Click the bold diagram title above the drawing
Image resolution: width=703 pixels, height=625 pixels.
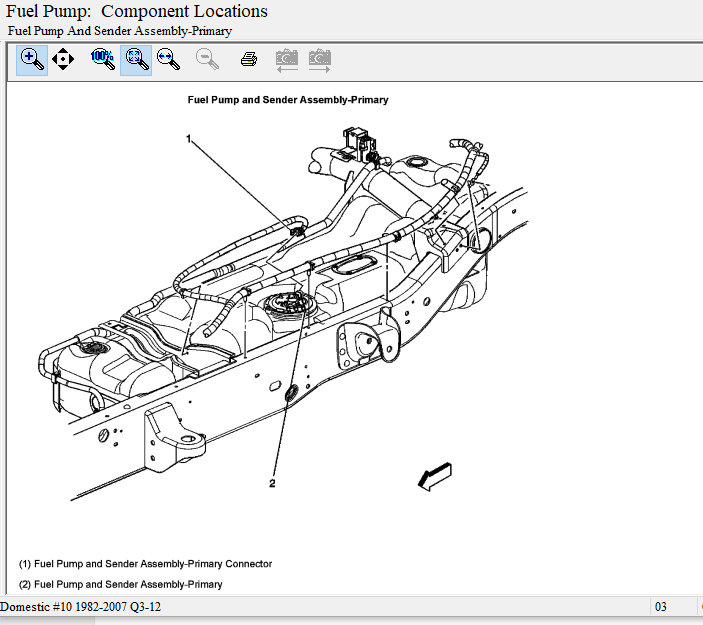tap(288, 100)
